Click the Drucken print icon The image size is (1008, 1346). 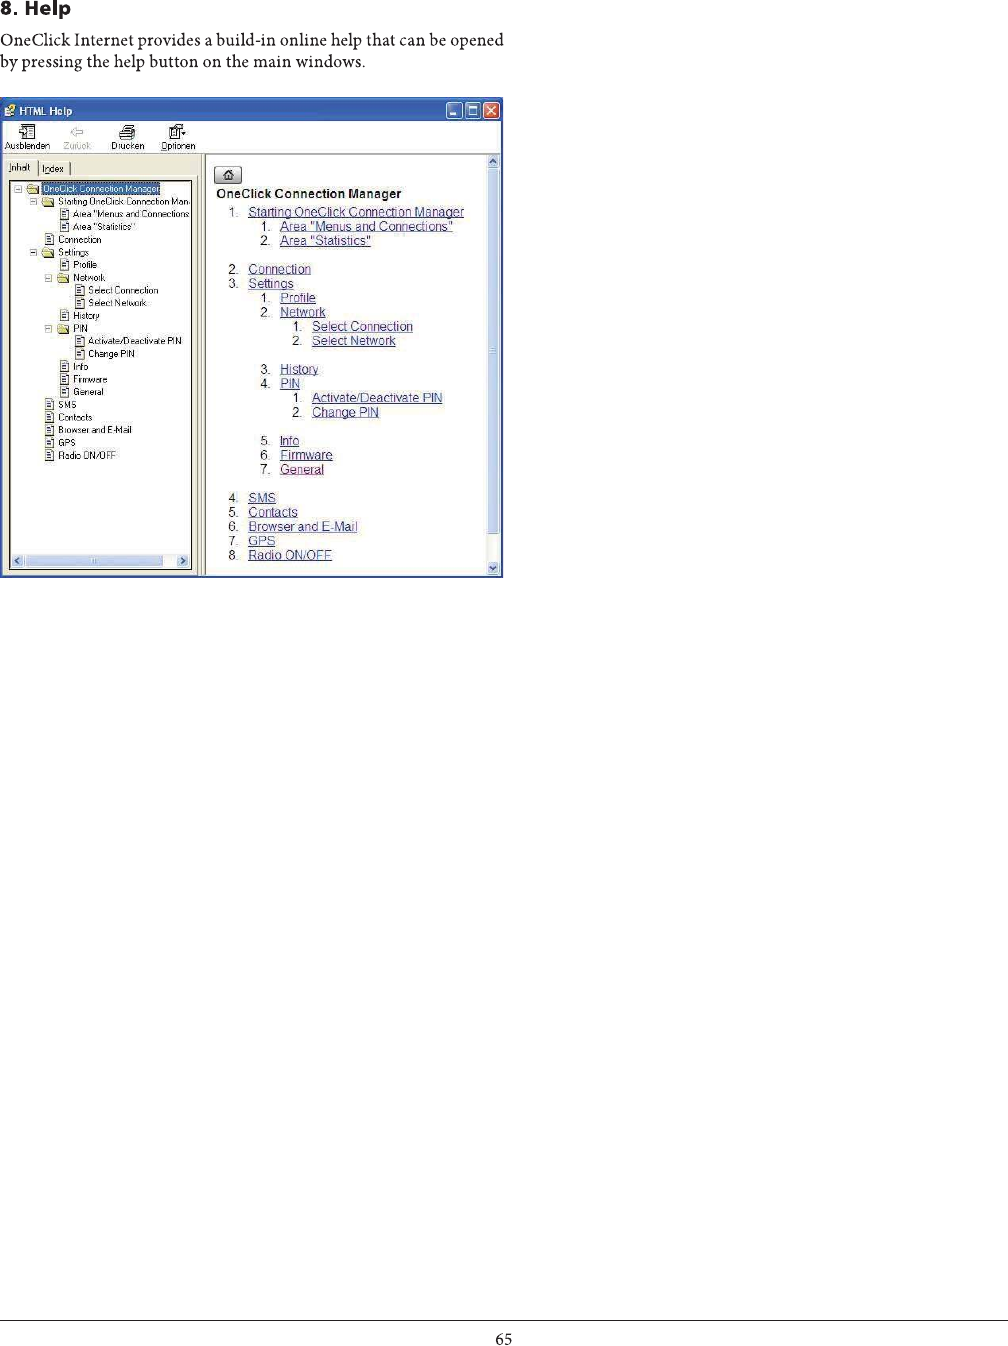point(127,132)
